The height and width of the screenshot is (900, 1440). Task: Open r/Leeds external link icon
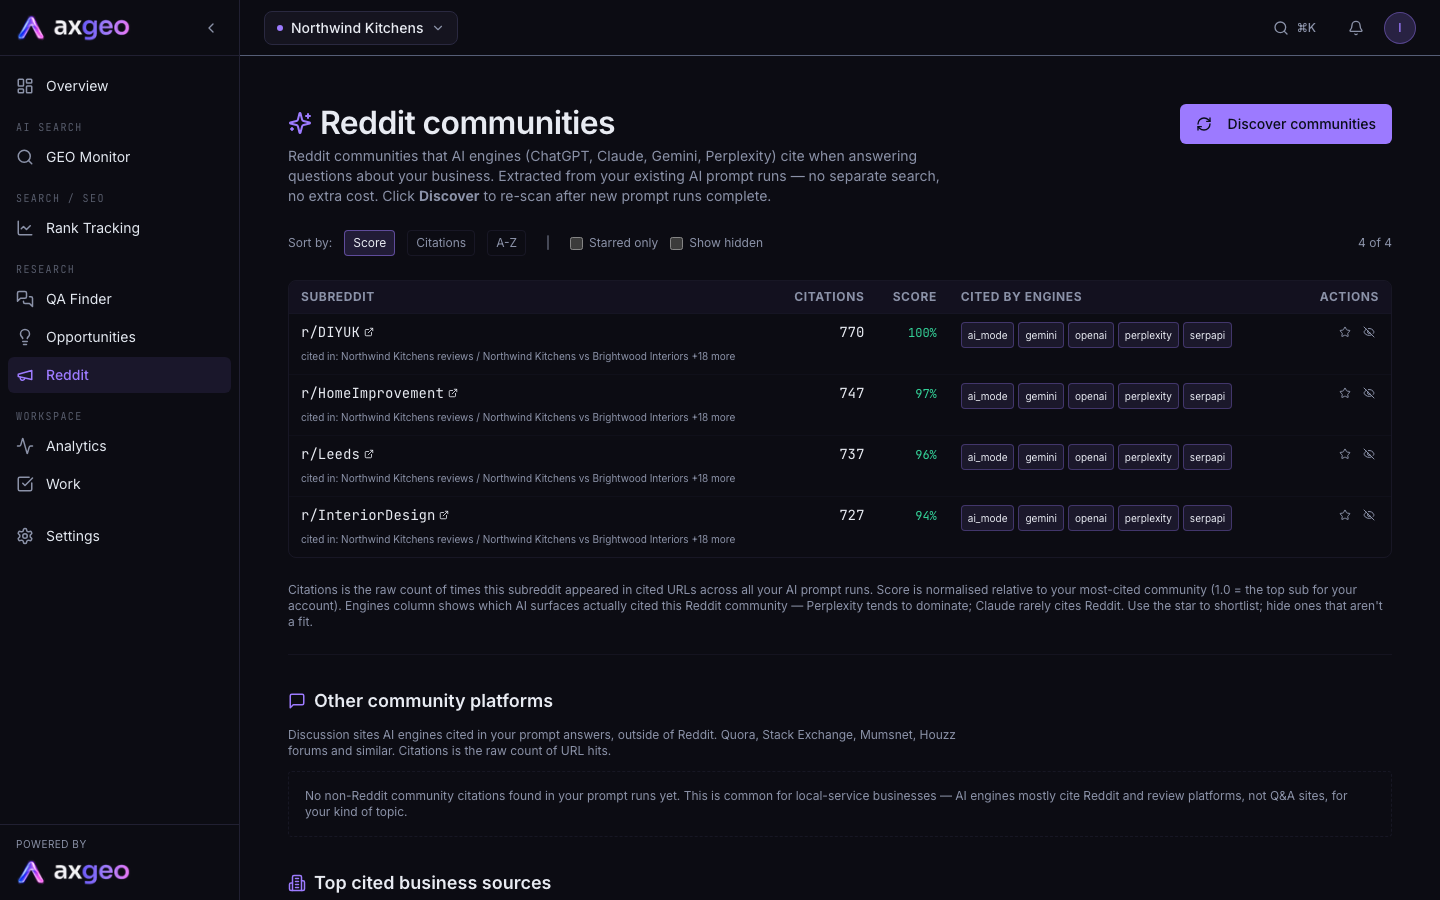click(369, 454)
